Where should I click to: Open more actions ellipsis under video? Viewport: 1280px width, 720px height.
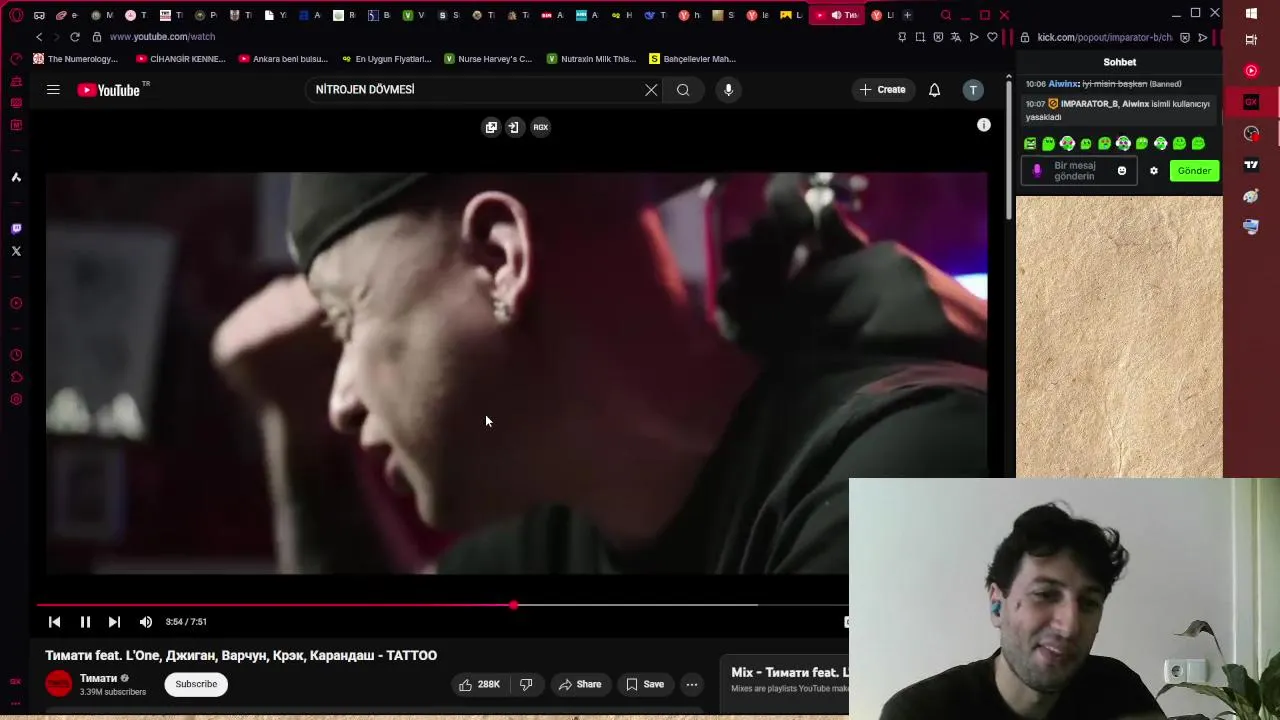coord(692,684)
